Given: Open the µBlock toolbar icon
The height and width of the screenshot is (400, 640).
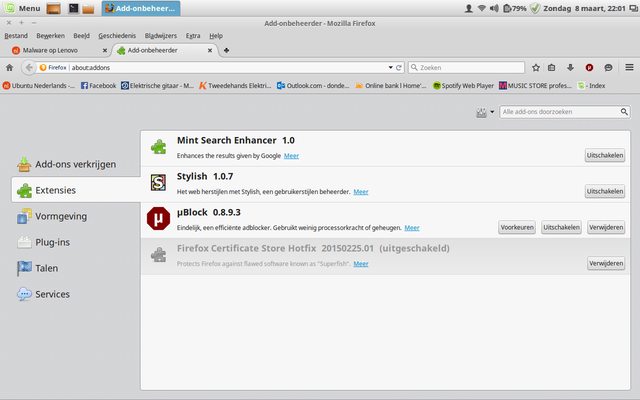Looking at the screenshot, I should 589,68.
